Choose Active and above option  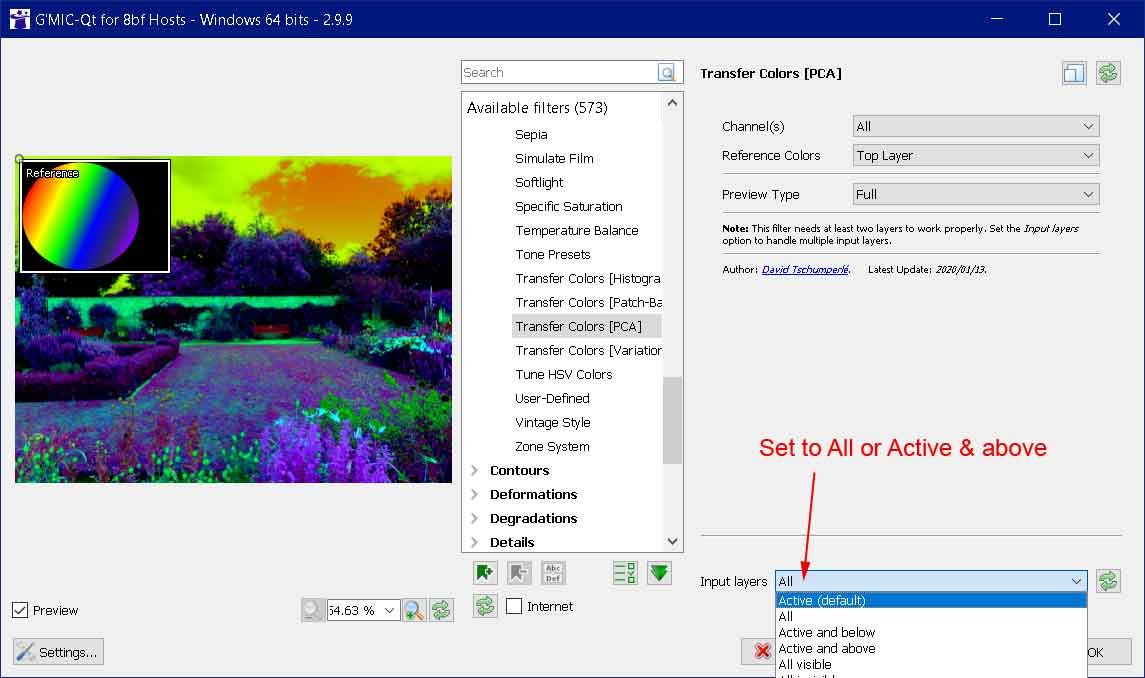[931, 649]
